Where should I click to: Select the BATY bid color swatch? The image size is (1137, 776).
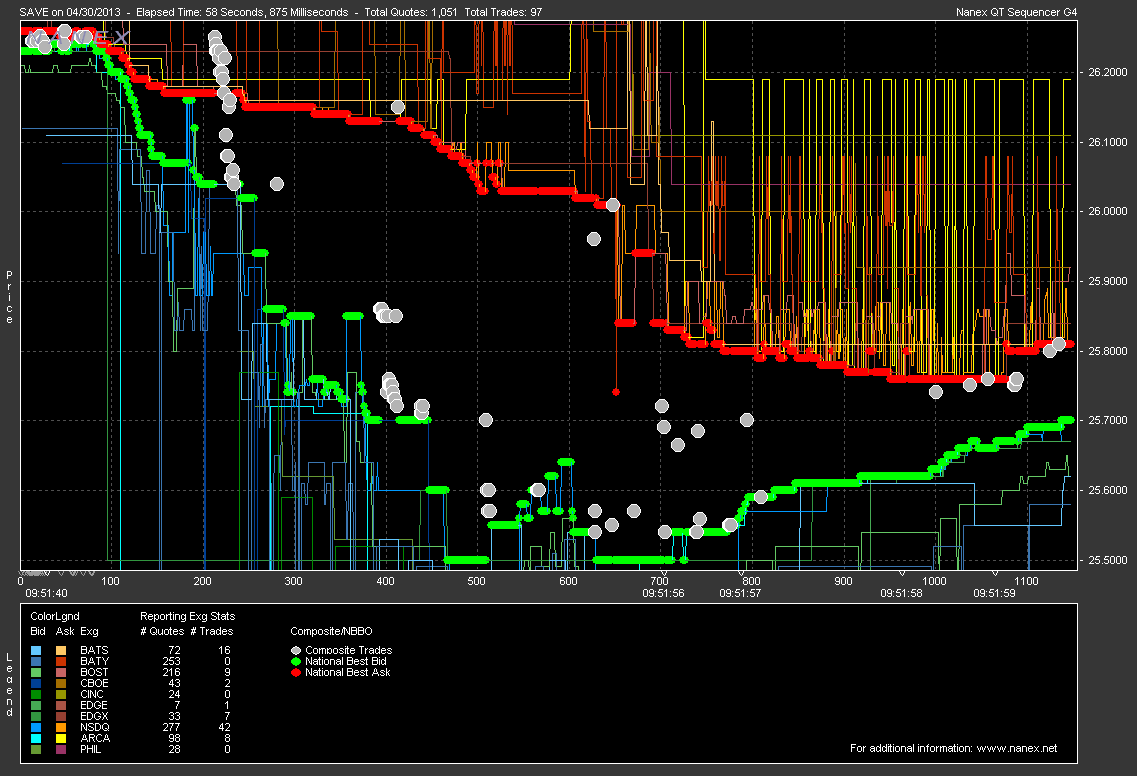[37, 661]
